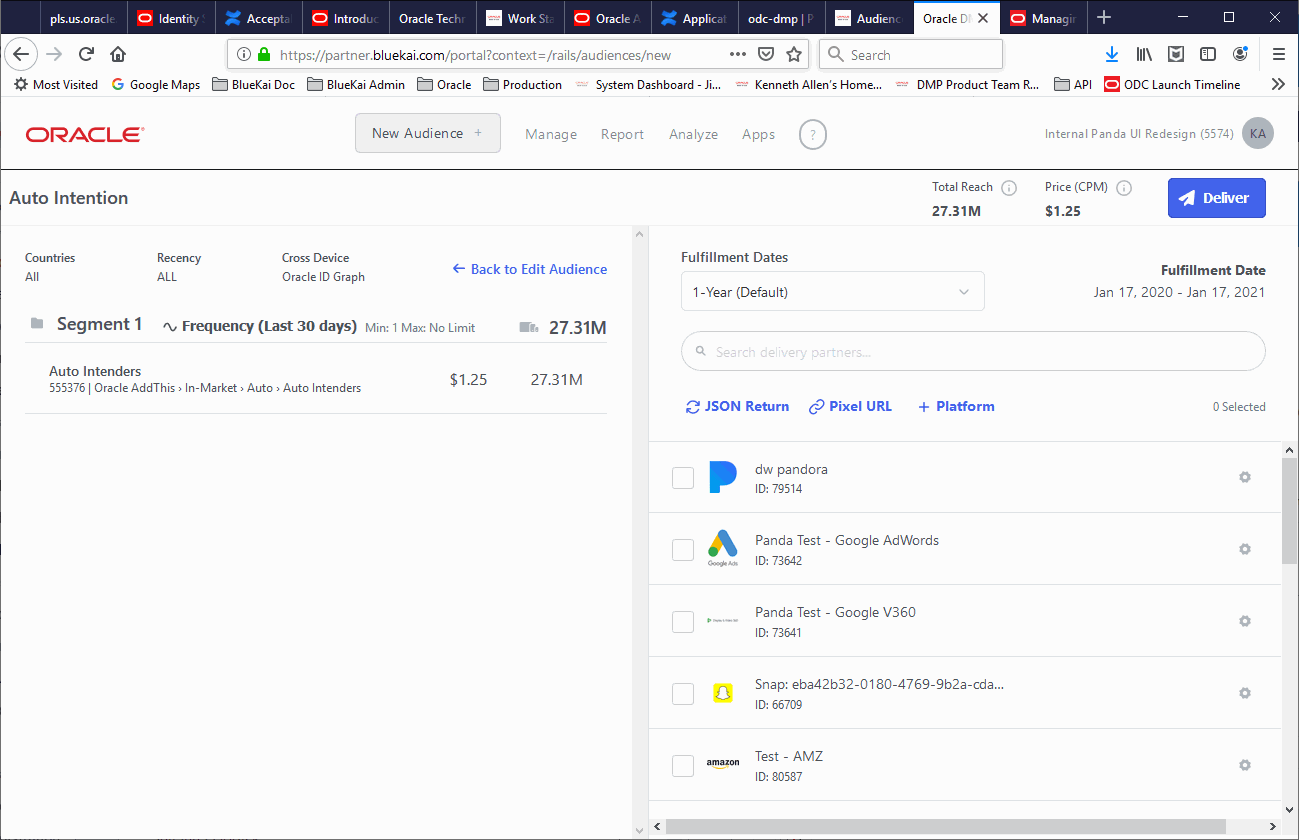Click the Price (CPM) info icon
The height and width of the screenshot is (840, 1299).
click(x=1123, y=187)
